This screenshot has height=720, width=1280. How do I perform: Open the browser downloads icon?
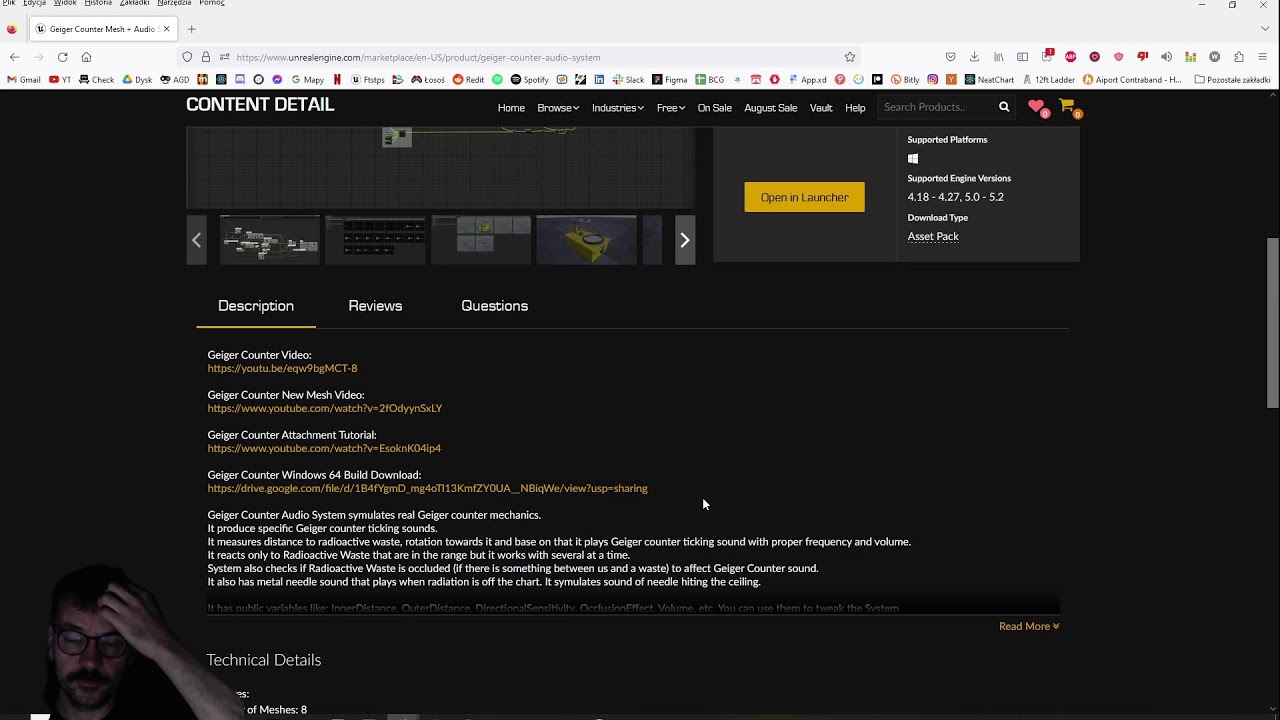[x=974, y=57]
